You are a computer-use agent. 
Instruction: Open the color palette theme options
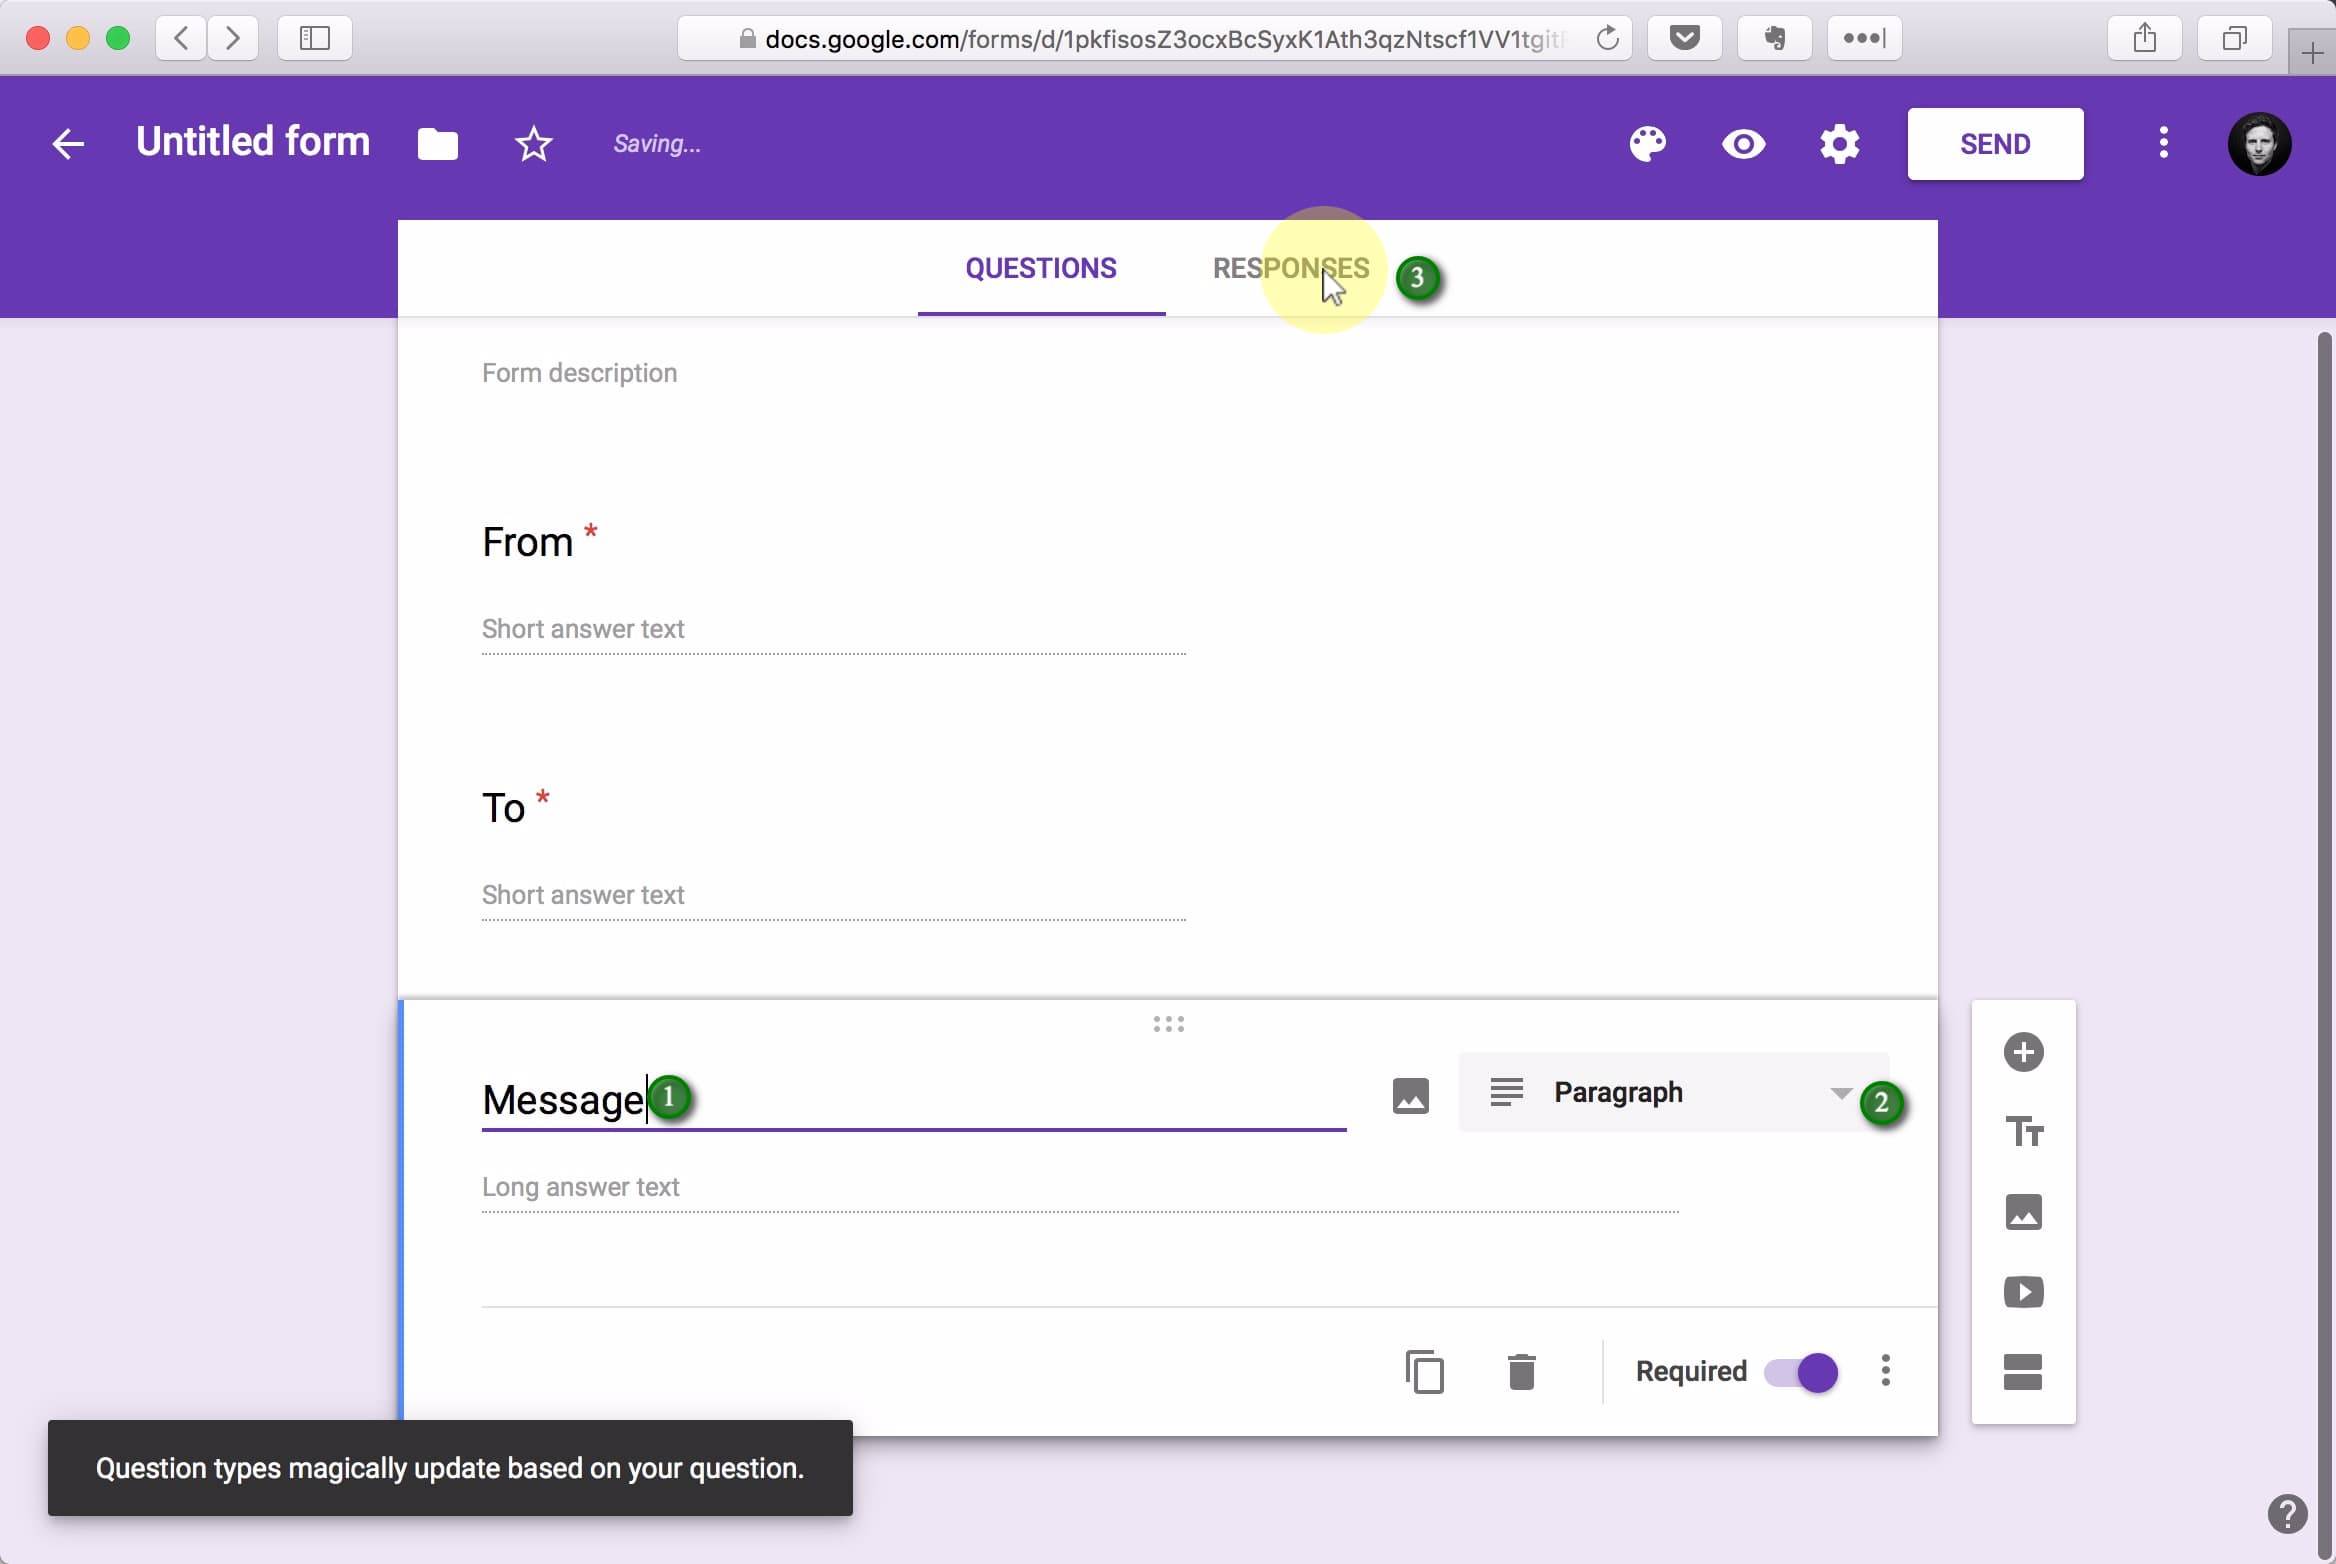coord(1648,144)
